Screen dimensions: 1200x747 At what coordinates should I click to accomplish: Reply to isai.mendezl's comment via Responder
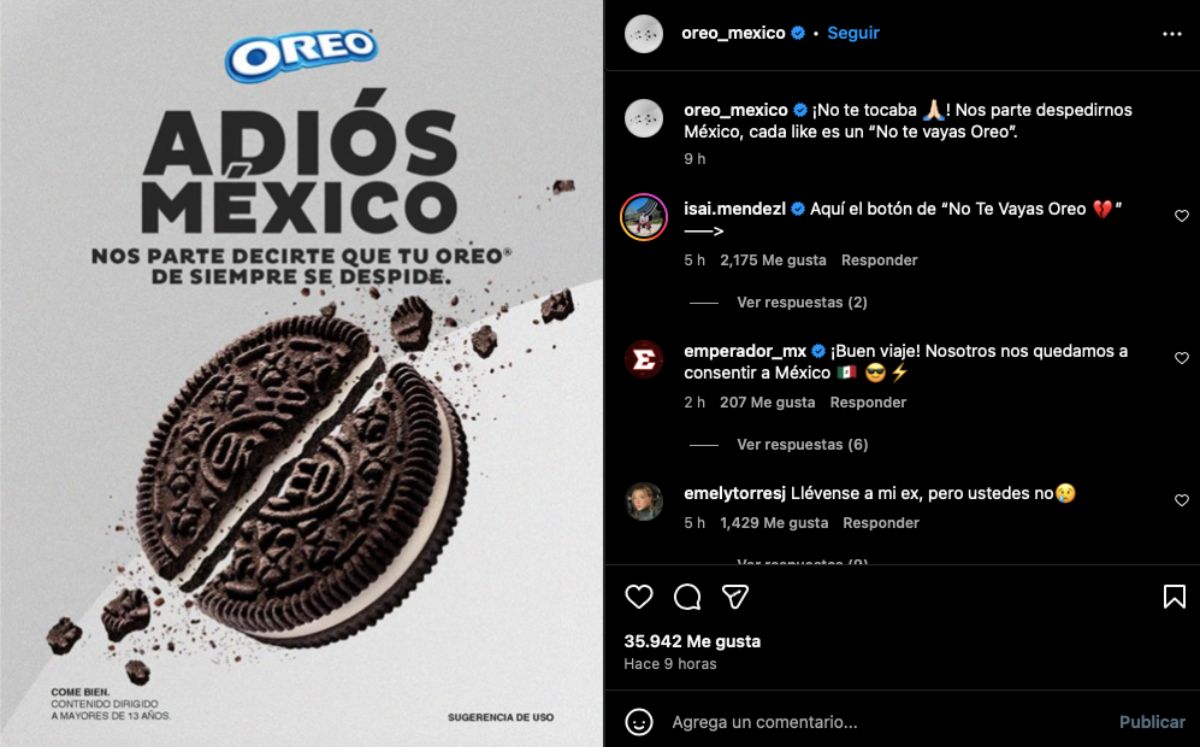(x=879, y=260)
